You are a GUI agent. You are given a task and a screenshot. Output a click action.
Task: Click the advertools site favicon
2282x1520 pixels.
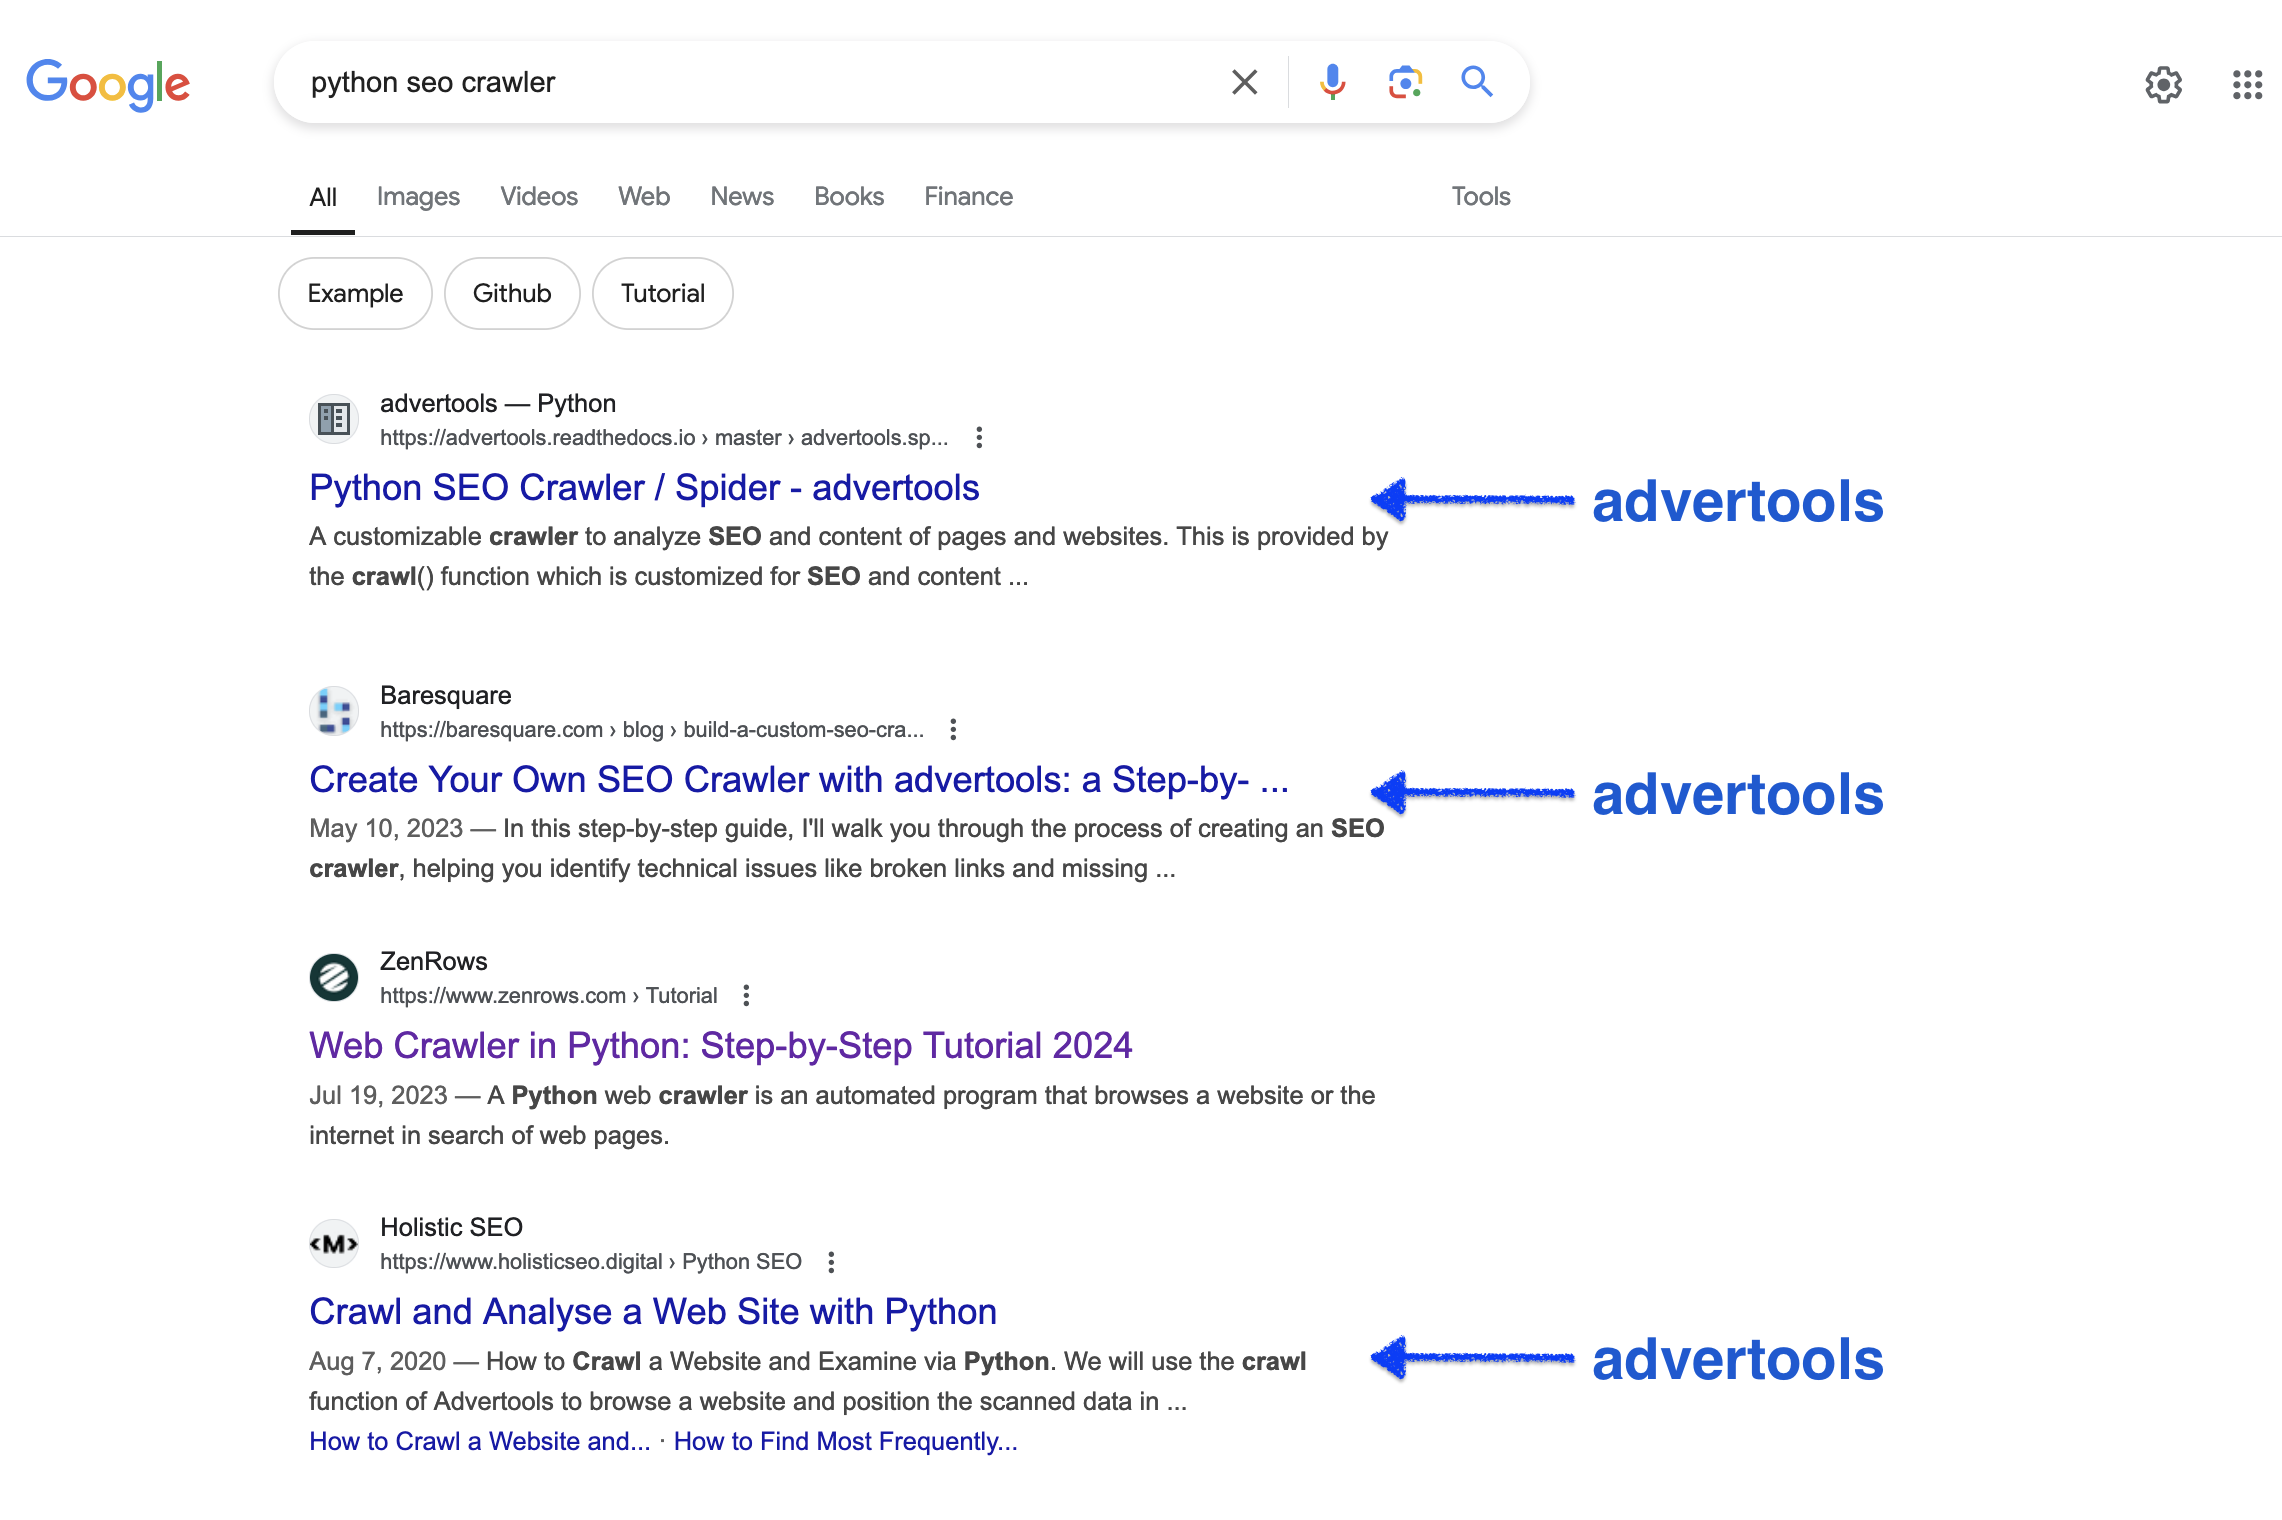(x=334, y=419)
